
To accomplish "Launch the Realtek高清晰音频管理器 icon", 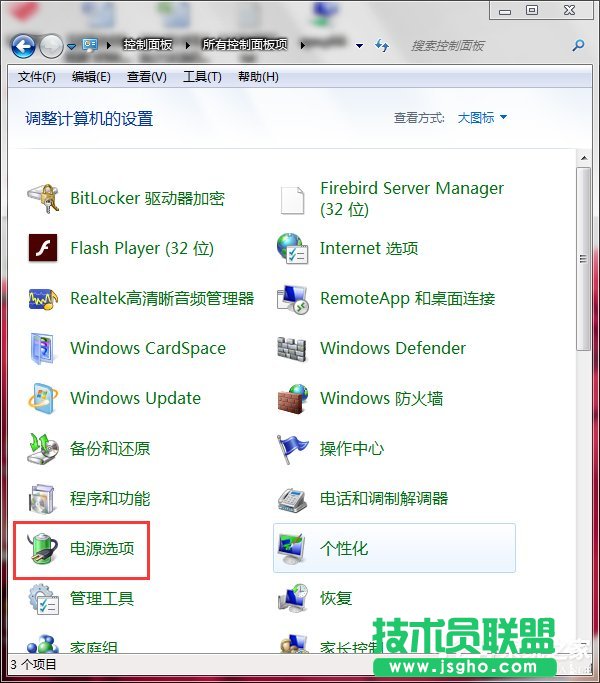I will click(x=43, y=298).
